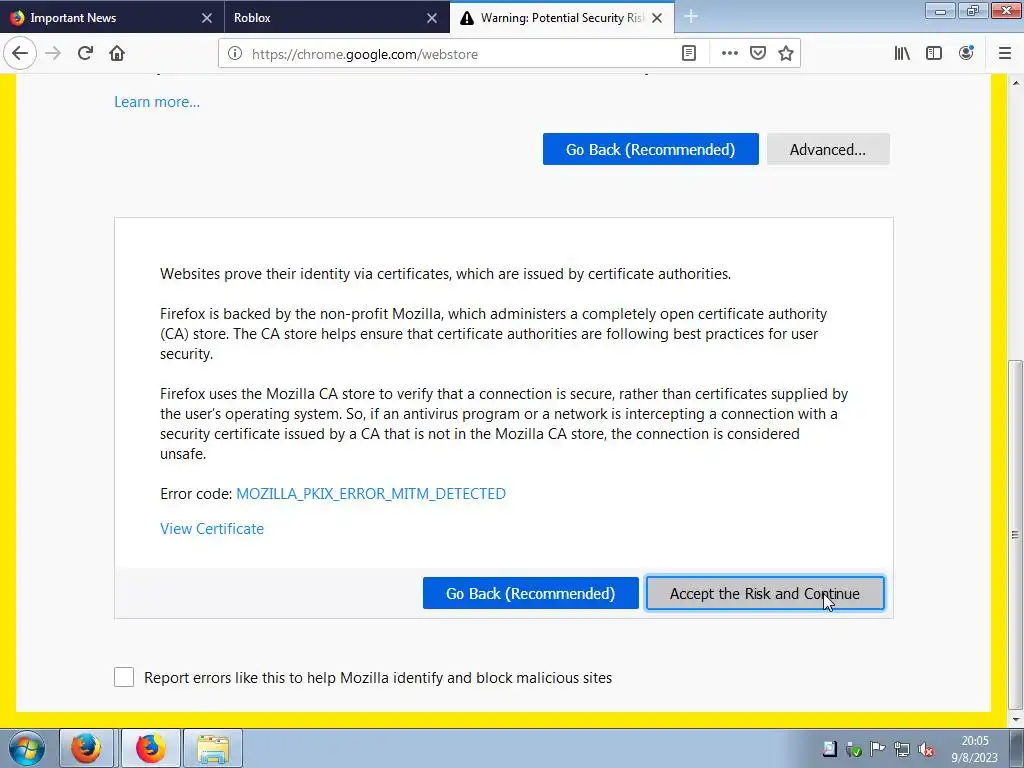
Task: Switch to the Roblox tab
Action: 337,17
